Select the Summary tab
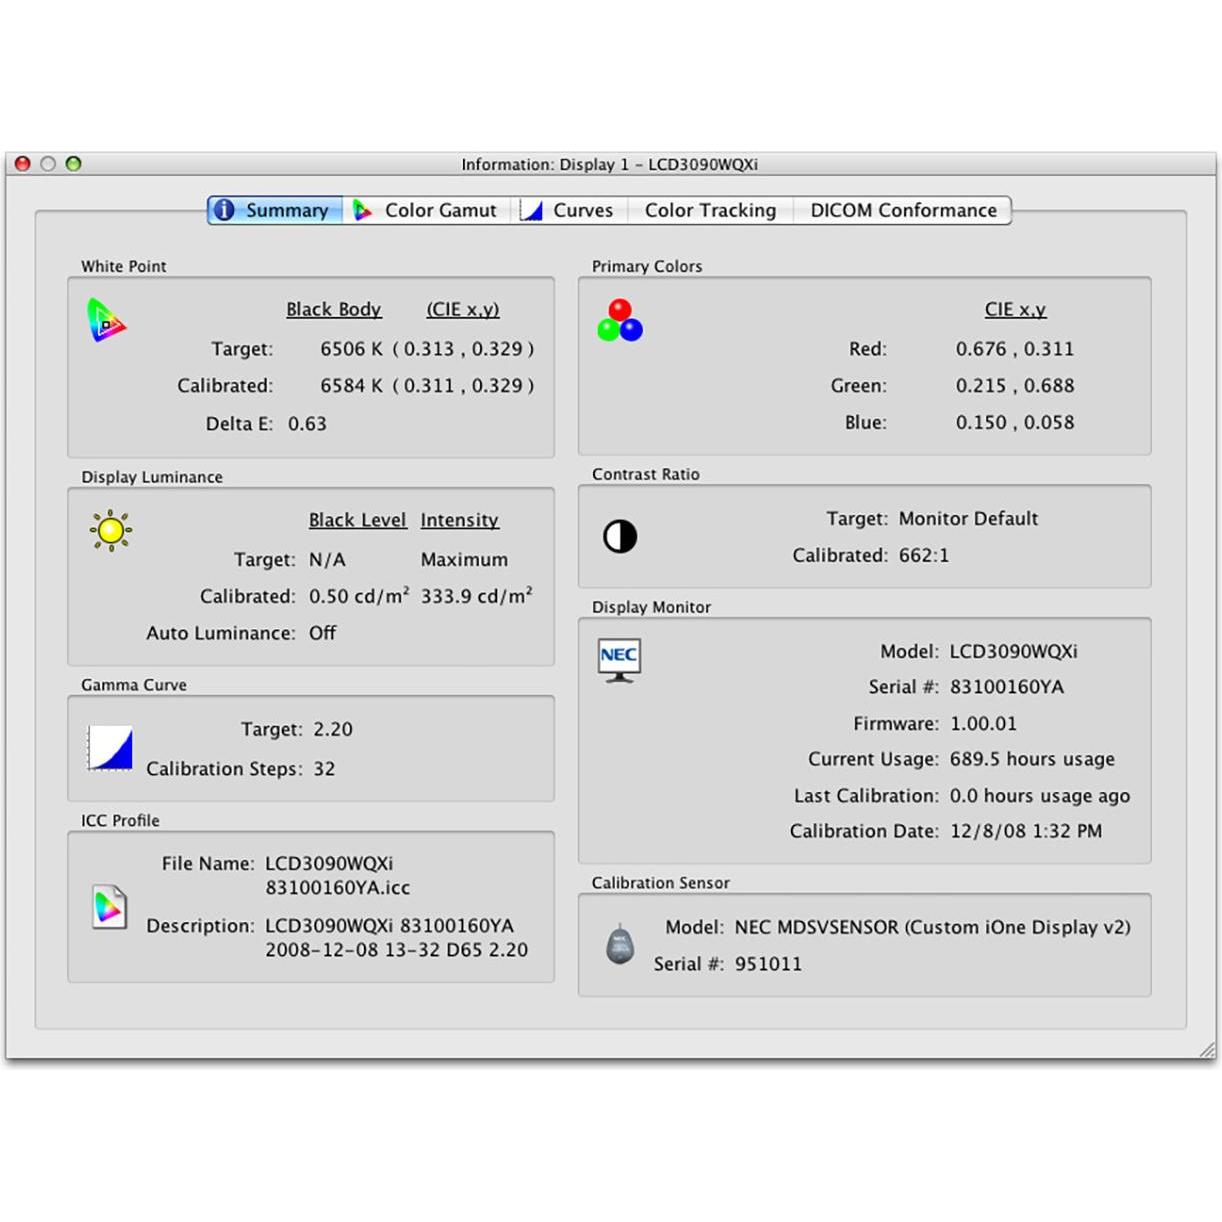 pos(287,210)
